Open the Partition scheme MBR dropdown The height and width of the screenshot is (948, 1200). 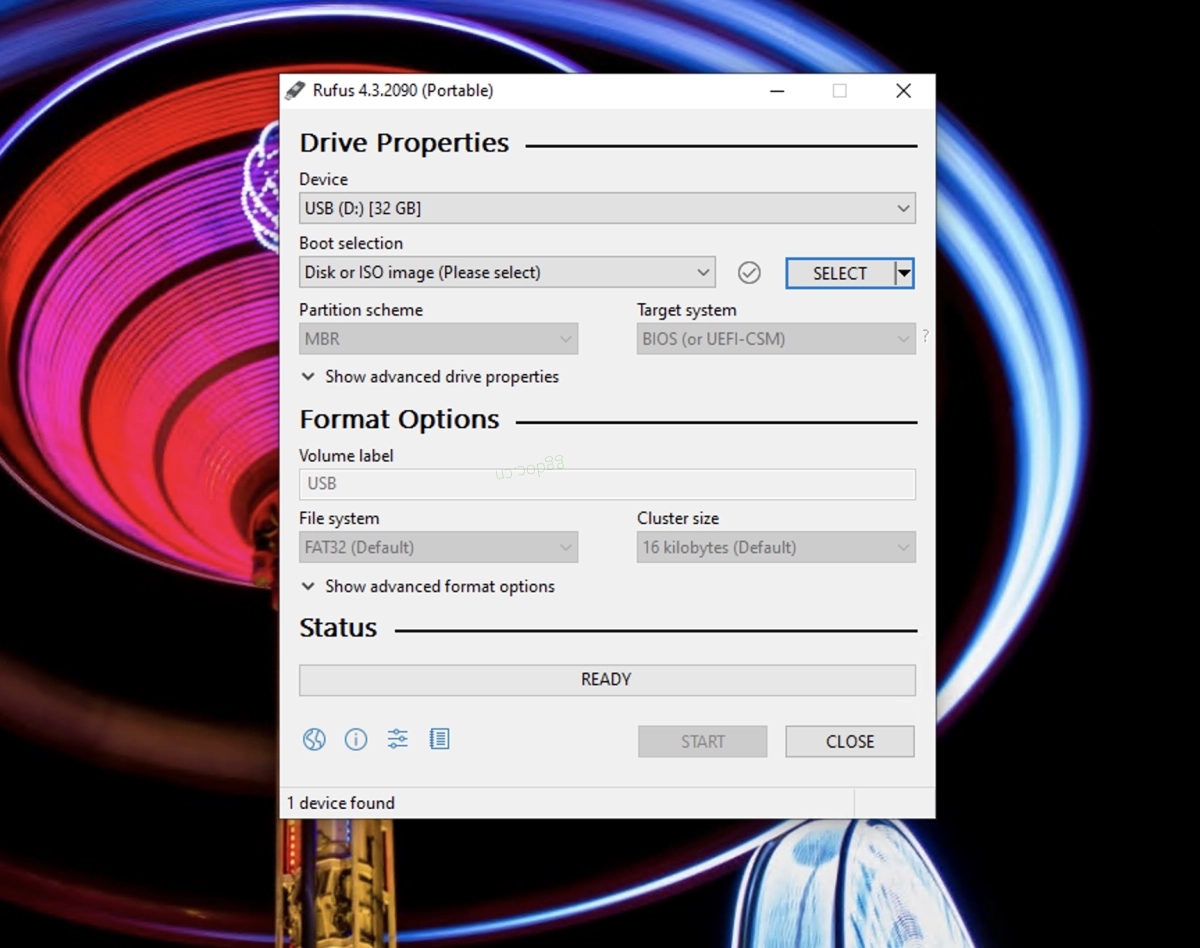[438, 339]
